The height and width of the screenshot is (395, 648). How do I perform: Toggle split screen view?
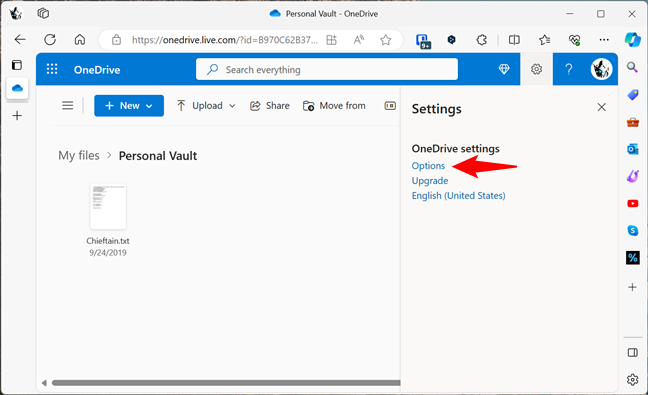click(x=514, y=40)
